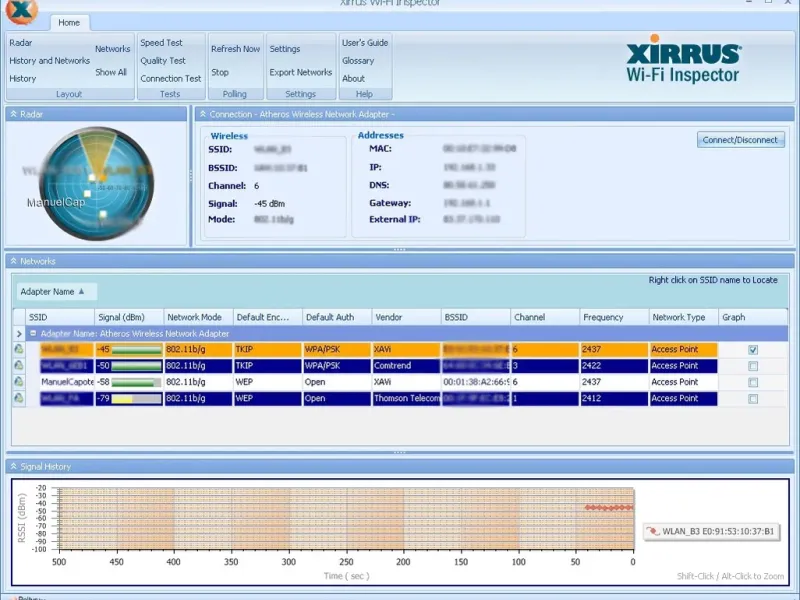Open Settings
This screenshot has height=600, width=800.
click(x=285, y=49)
